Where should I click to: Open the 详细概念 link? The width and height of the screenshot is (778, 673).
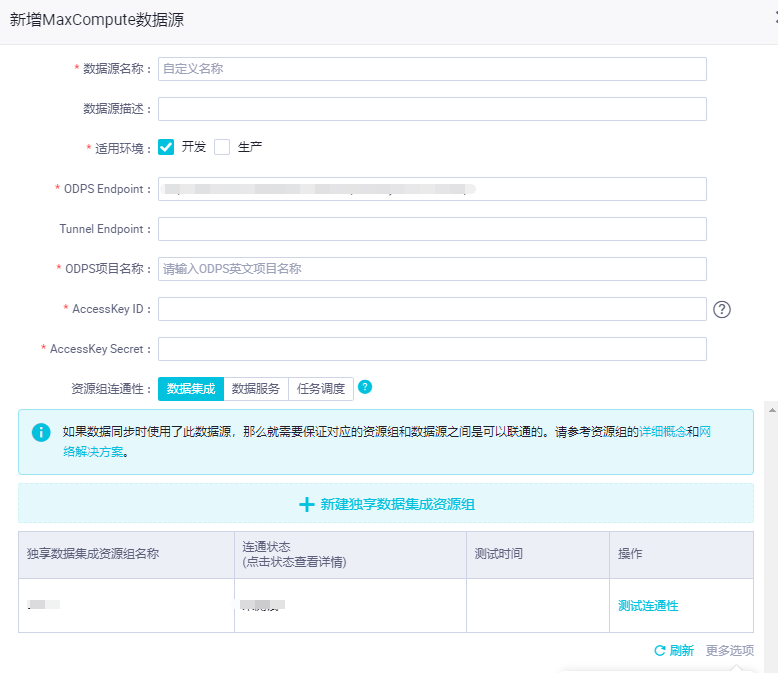coord(662,432)
